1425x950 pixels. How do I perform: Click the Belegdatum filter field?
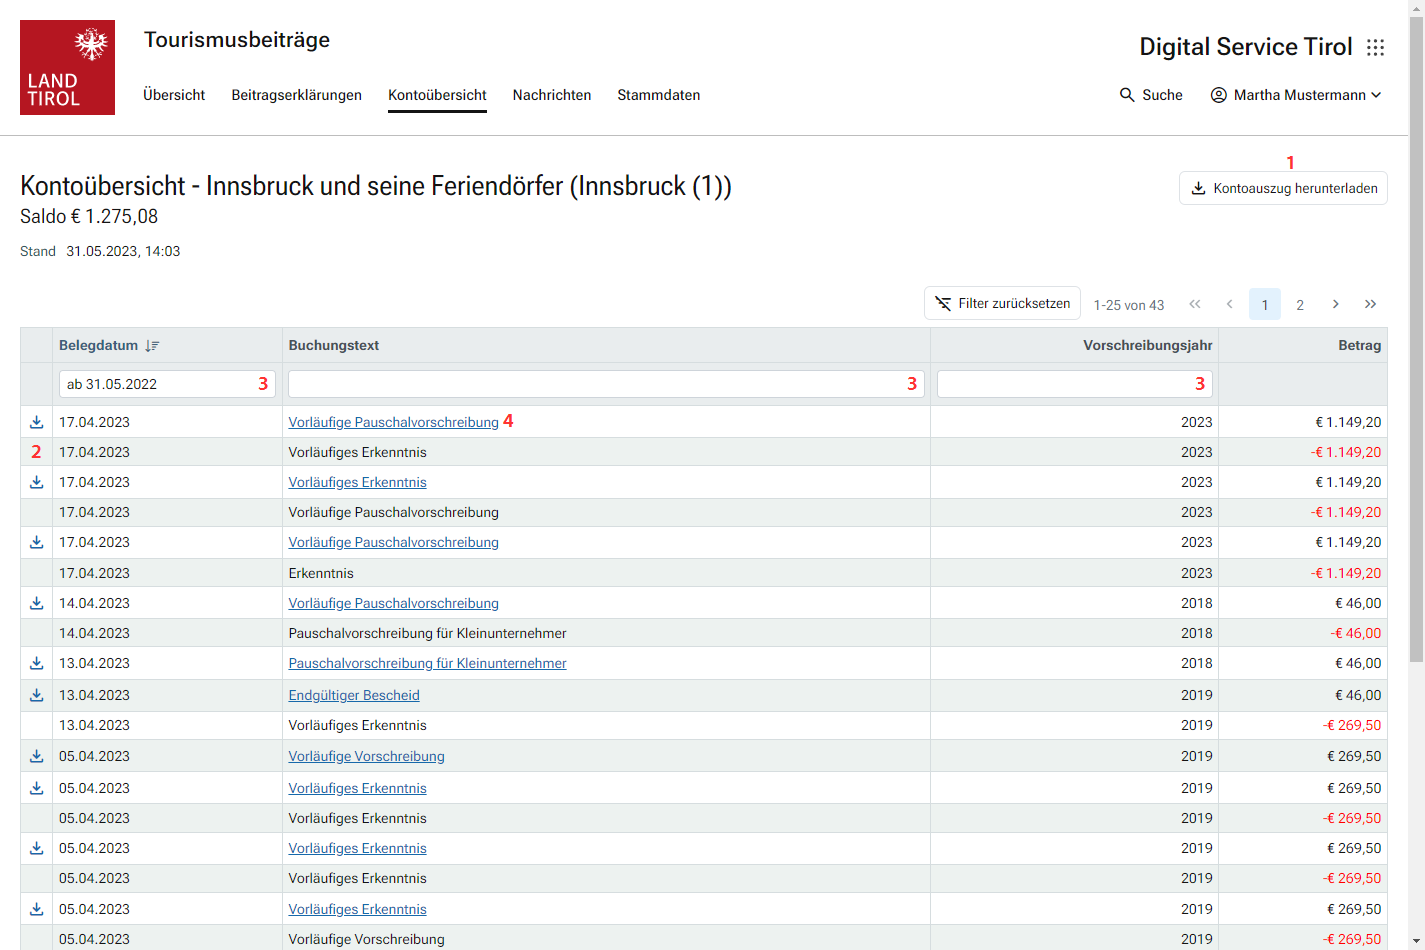pyautogui.click(x=155, y=384)
